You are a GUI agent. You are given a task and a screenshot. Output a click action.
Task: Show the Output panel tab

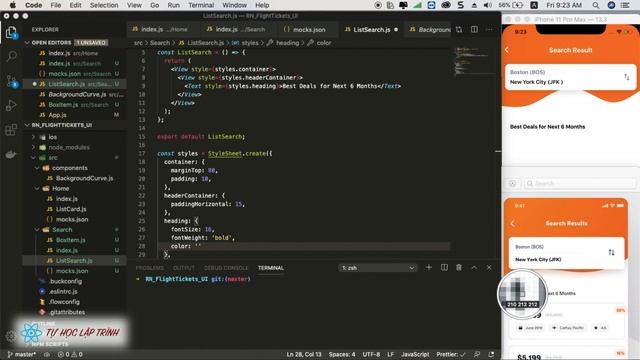pyautogui.click(x=184, y=268)
